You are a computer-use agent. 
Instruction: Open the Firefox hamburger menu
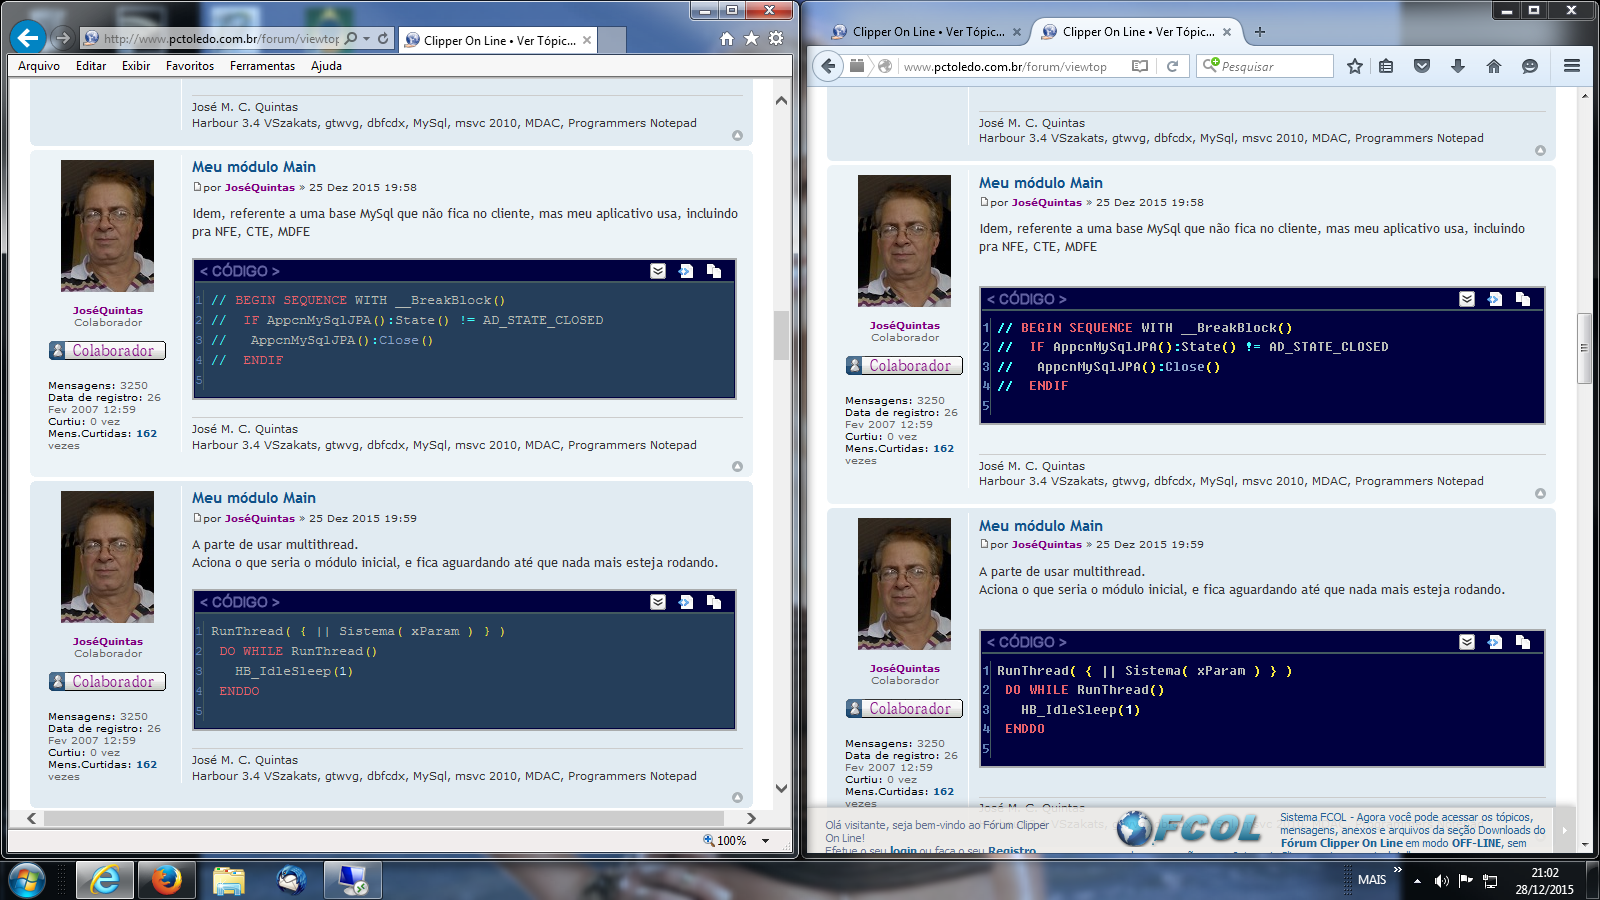1571,66
